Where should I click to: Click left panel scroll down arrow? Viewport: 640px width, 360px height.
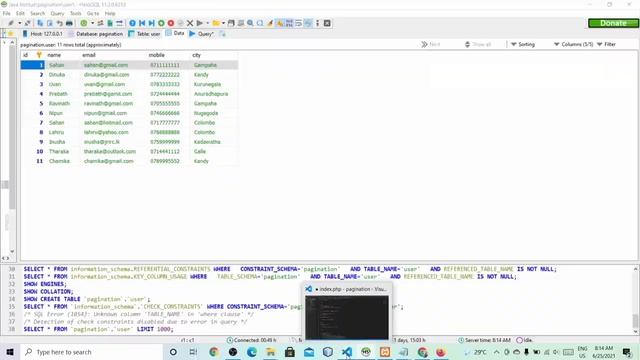click(x=12, y=251)
